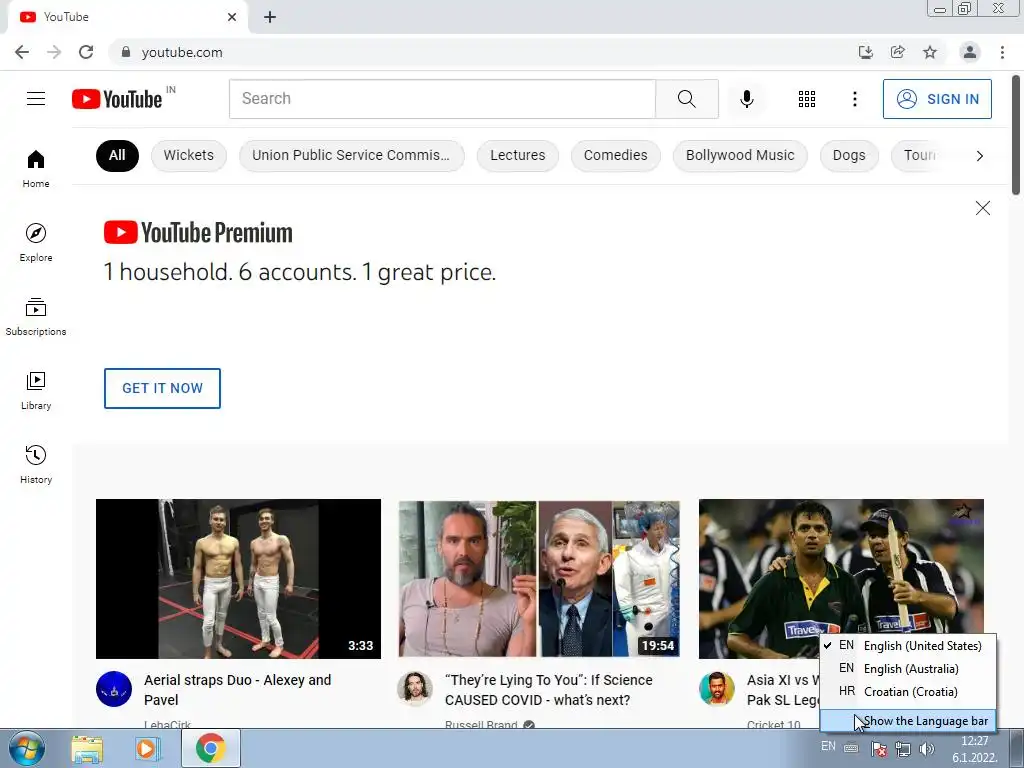
Task: Close the YouTube tab
Action: pos(232,17)
